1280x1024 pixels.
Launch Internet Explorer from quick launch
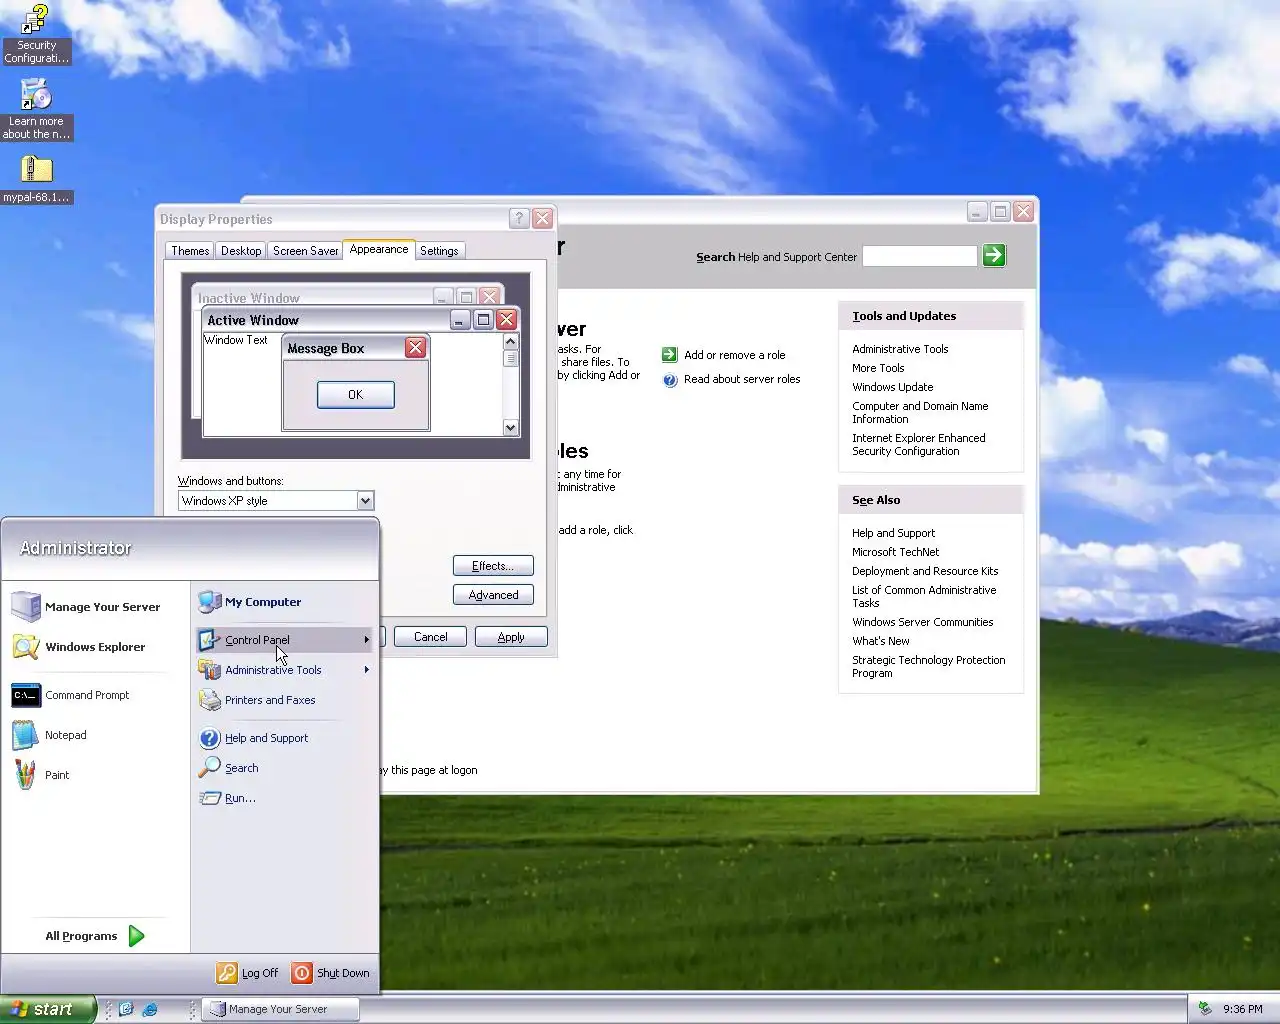(x=150, y=1009)
